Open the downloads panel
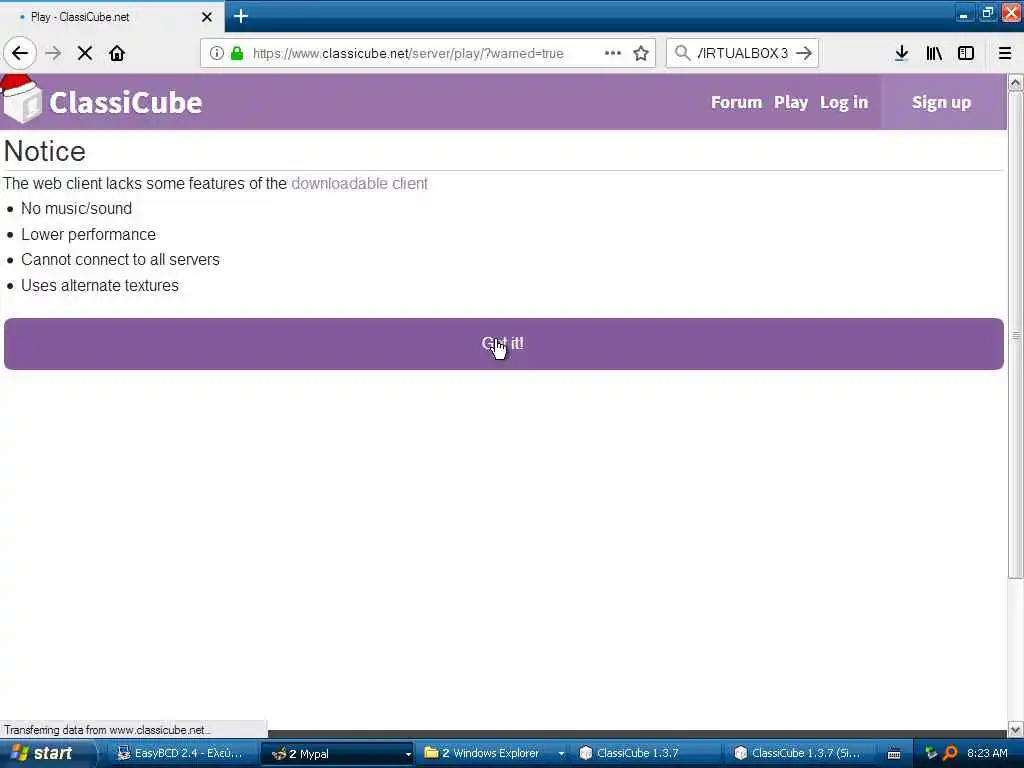The height and width of the screenshot is (768, 1024). tap(902, 54)
